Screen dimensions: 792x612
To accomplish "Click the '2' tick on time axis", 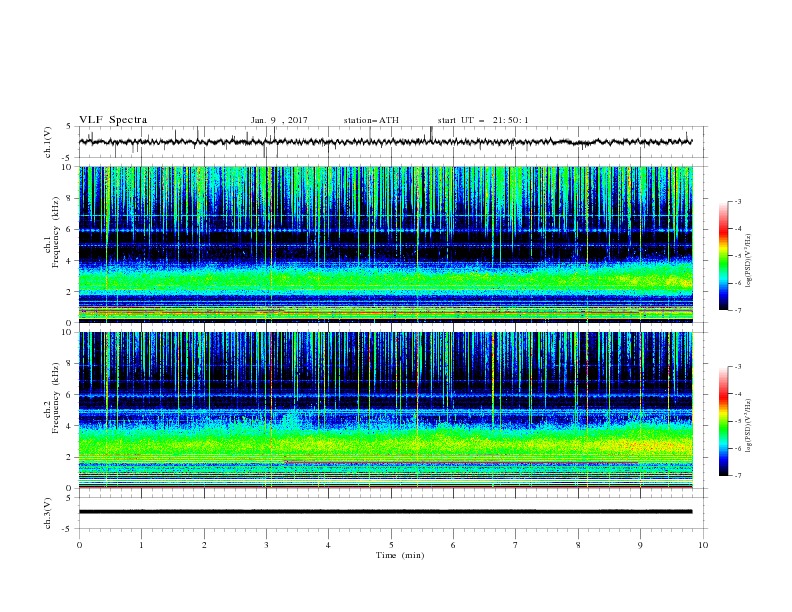I will click(x=204, y=545).
